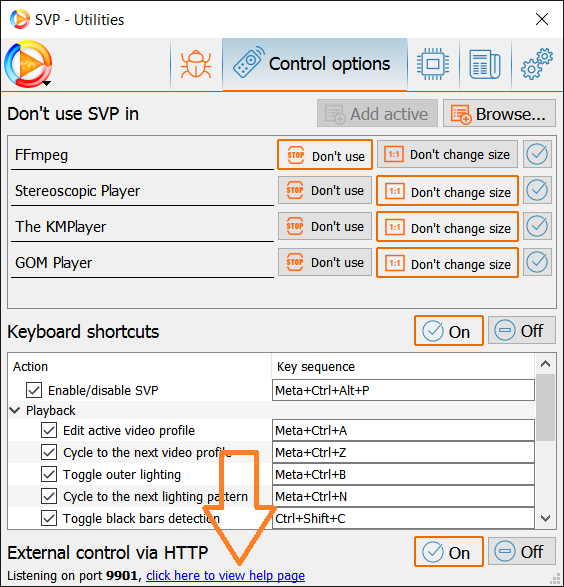Uncheck the Enable/disable SVP checkbox
The width and height of the screenshot is (564, 587).
tap(34, 390)
